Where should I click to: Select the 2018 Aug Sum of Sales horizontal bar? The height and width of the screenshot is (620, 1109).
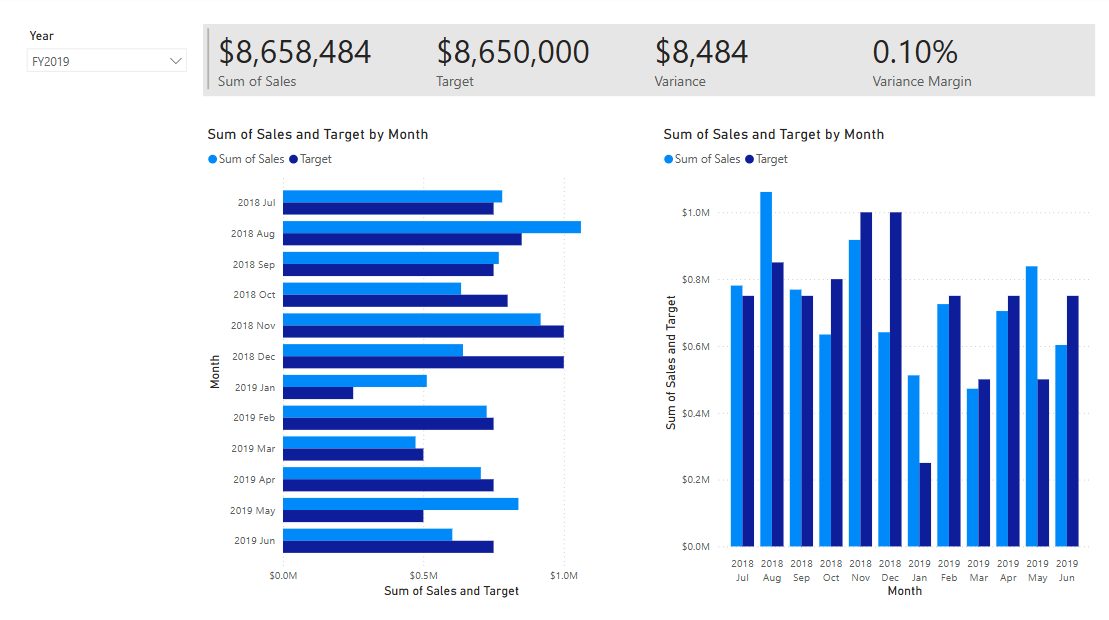click(x=431, y=227)
